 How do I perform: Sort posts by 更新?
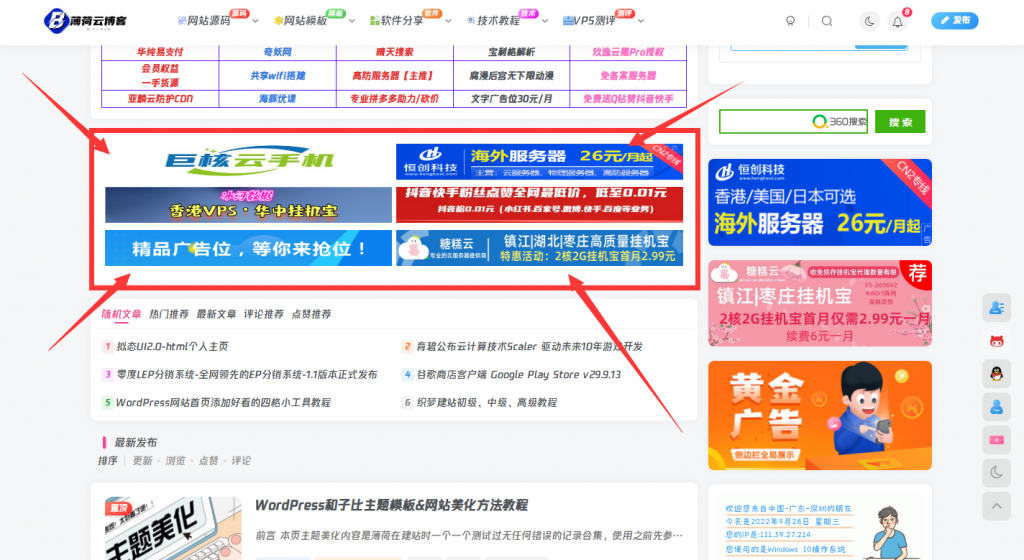pyautogui.click(x=142, y=461)
